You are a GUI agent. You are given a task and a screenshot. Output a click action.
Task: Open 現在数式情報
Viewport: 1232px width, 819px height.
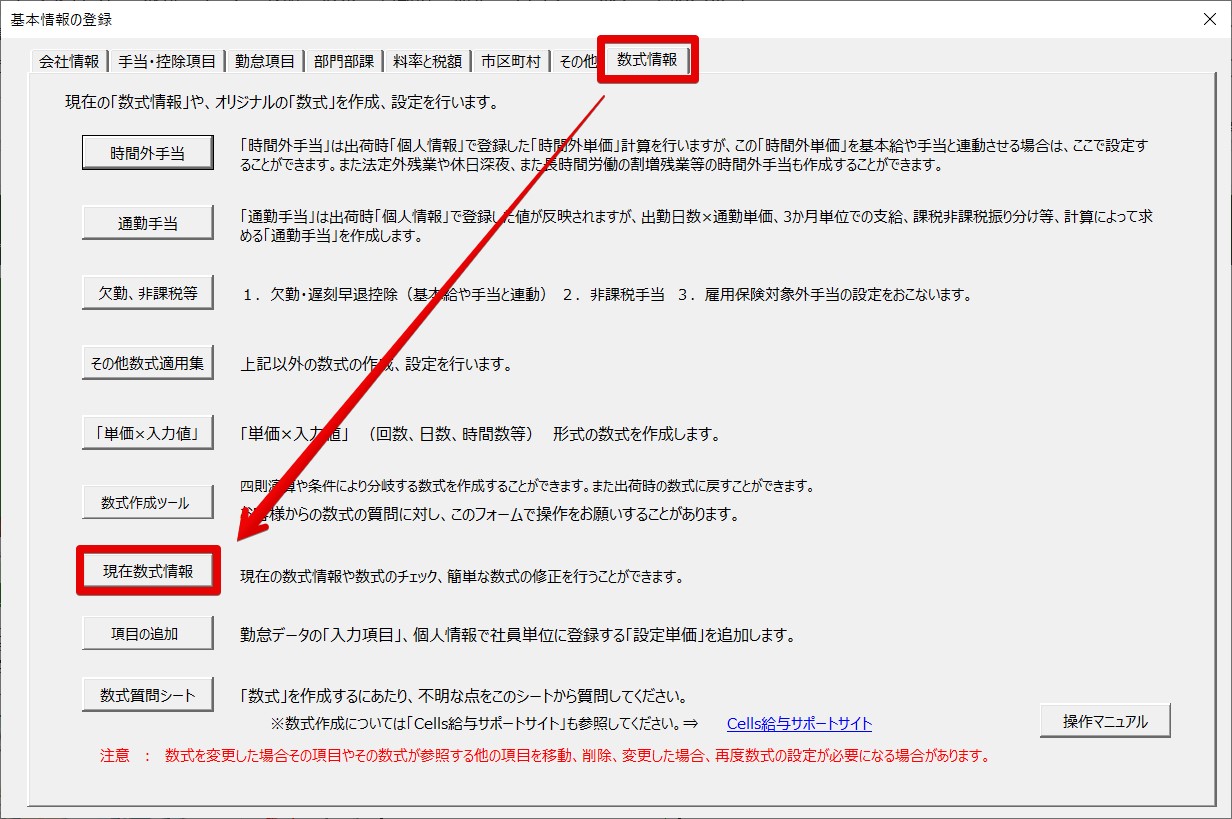(x=148, y=571)
